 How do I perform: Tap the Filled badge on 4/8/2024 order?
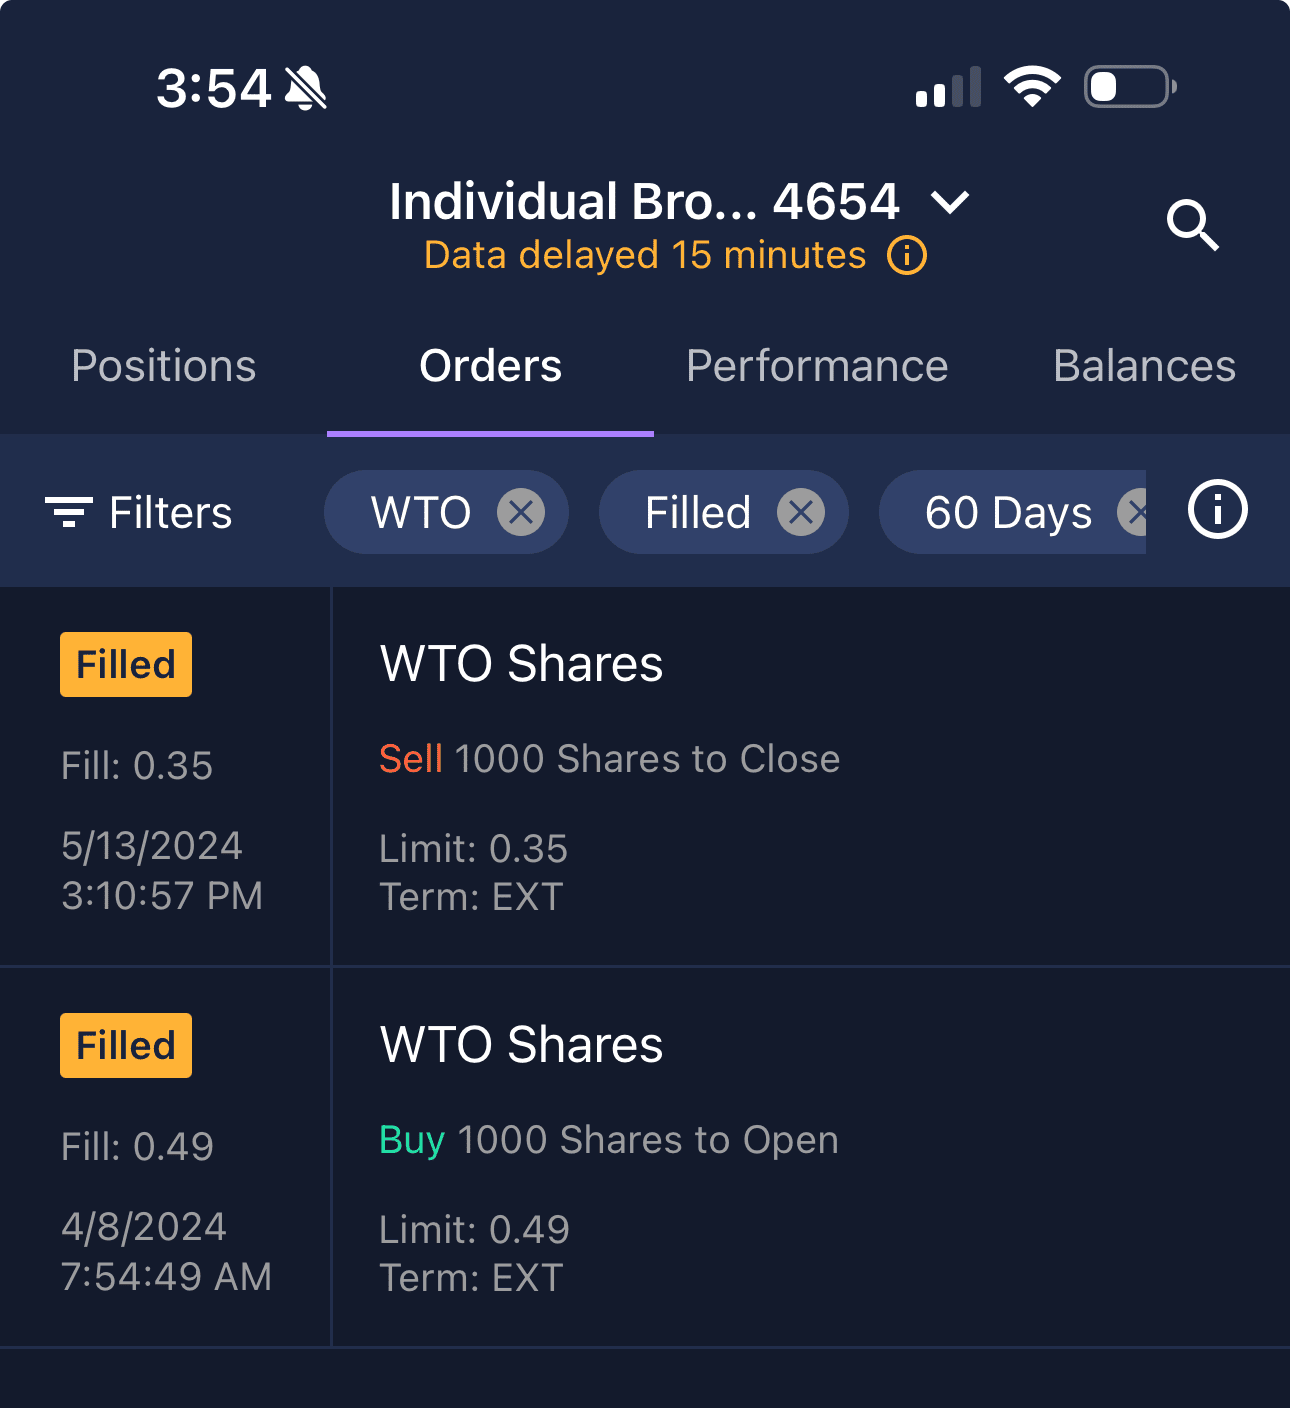pyautogui.click(x=126, y=1046)
